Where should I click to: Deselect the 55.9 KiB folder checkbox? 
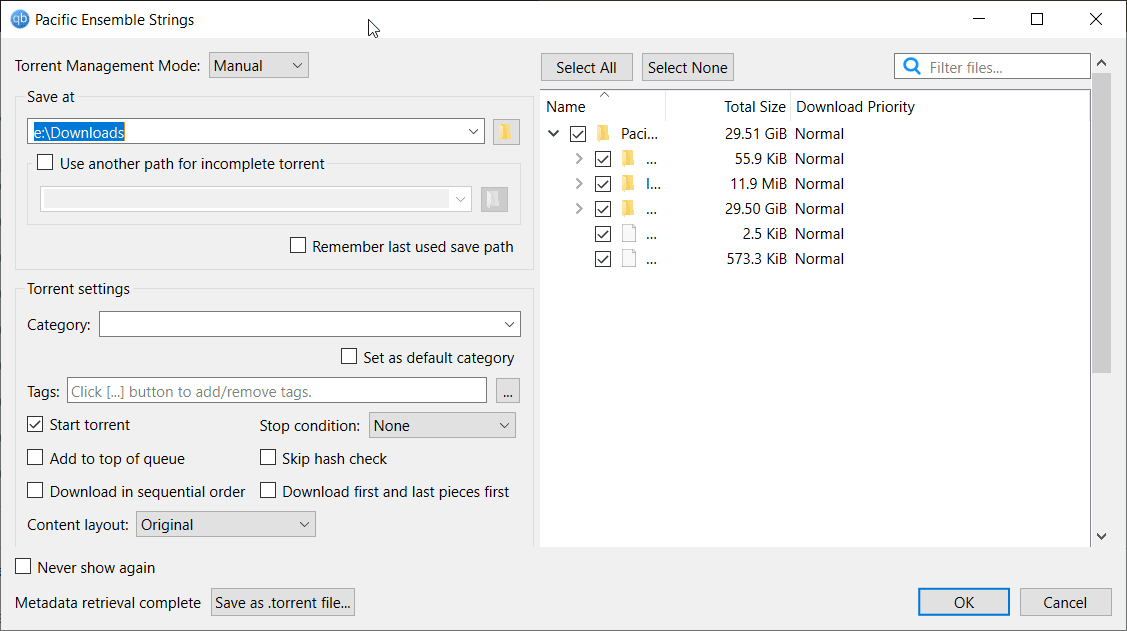tap(603, 159)
